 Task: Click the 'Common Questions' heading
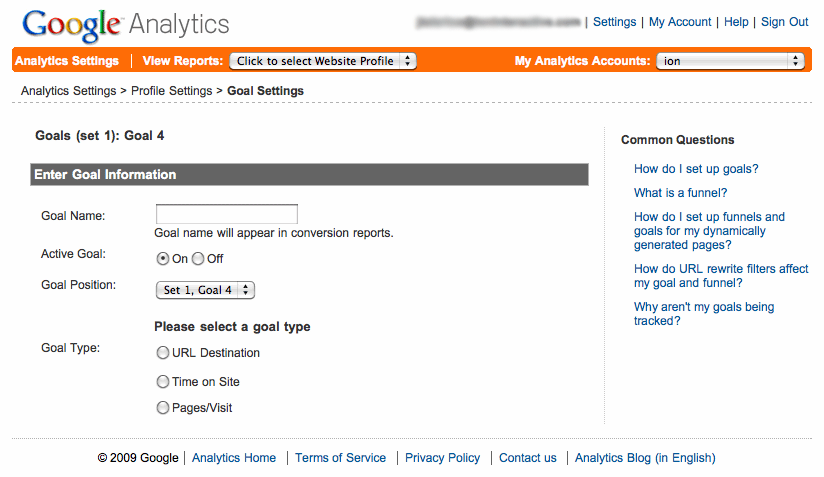pos(677,140)
